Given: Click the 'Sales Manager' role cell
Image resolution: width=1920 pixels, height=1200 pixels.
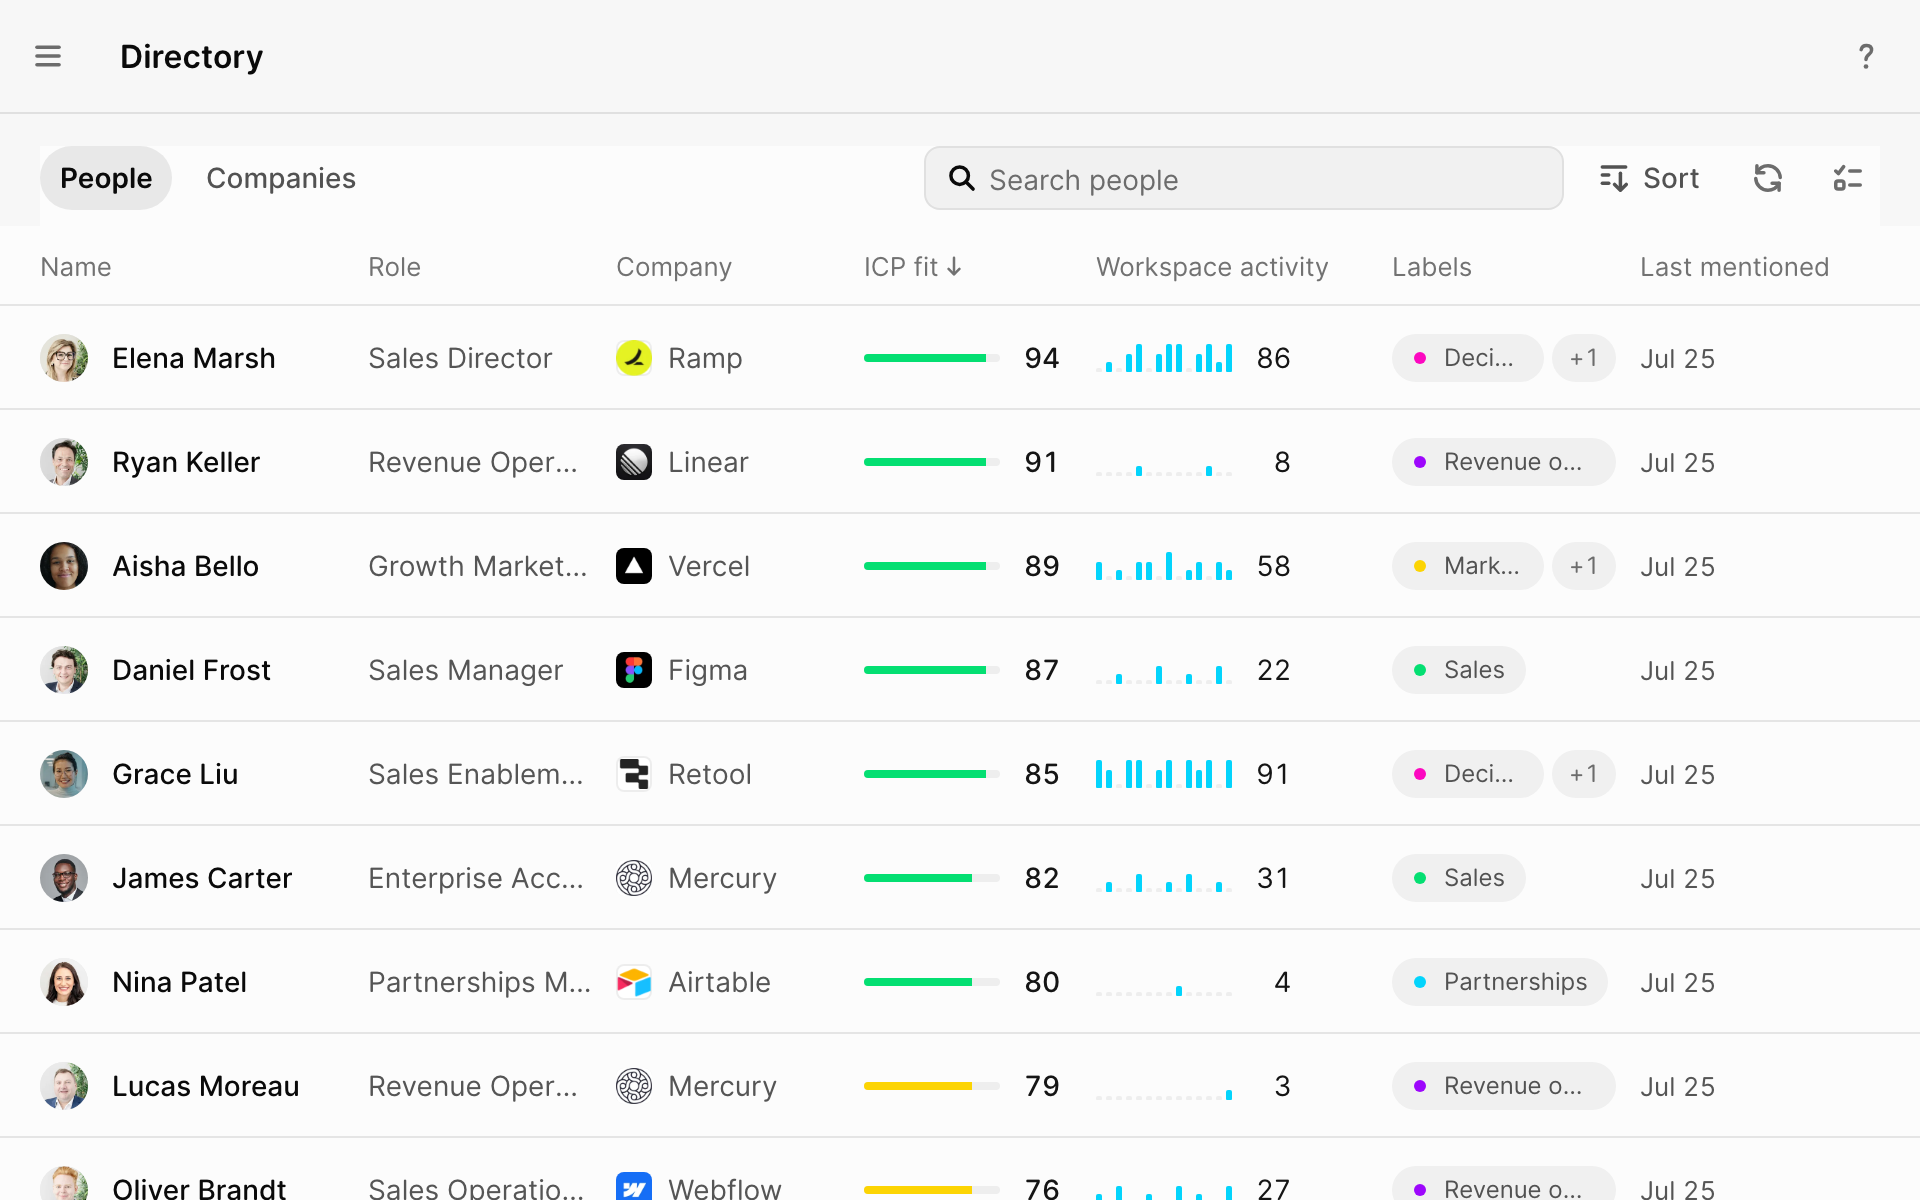Looking at the screenshot, I should (465, 670).
